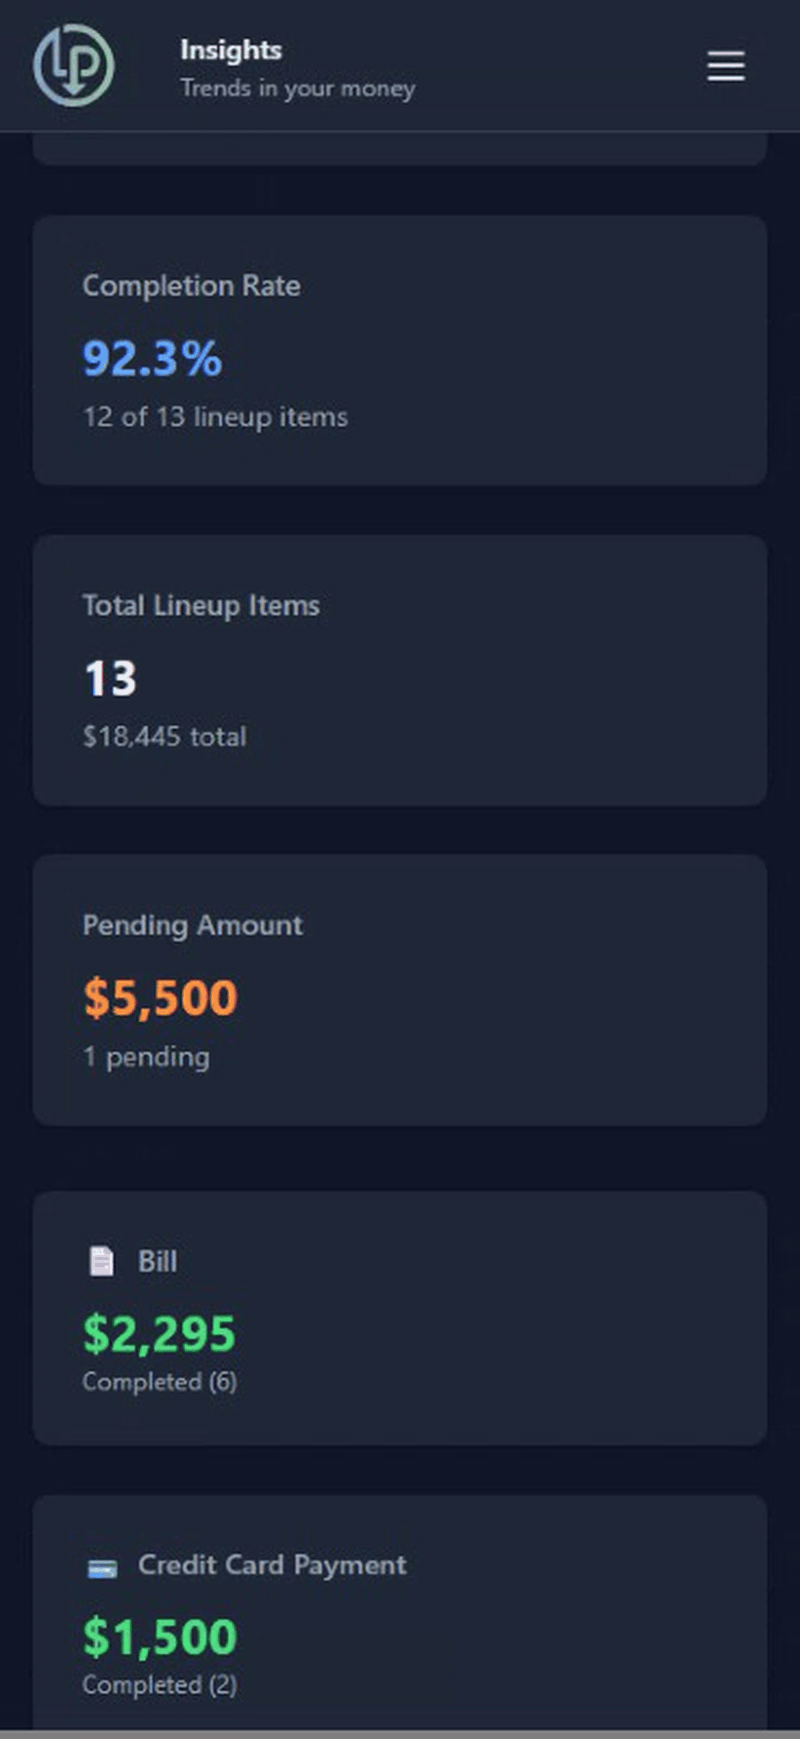Open the Bill category label
The height and width of the screenshot is (1739, 800).
[x=157, y=1262]
